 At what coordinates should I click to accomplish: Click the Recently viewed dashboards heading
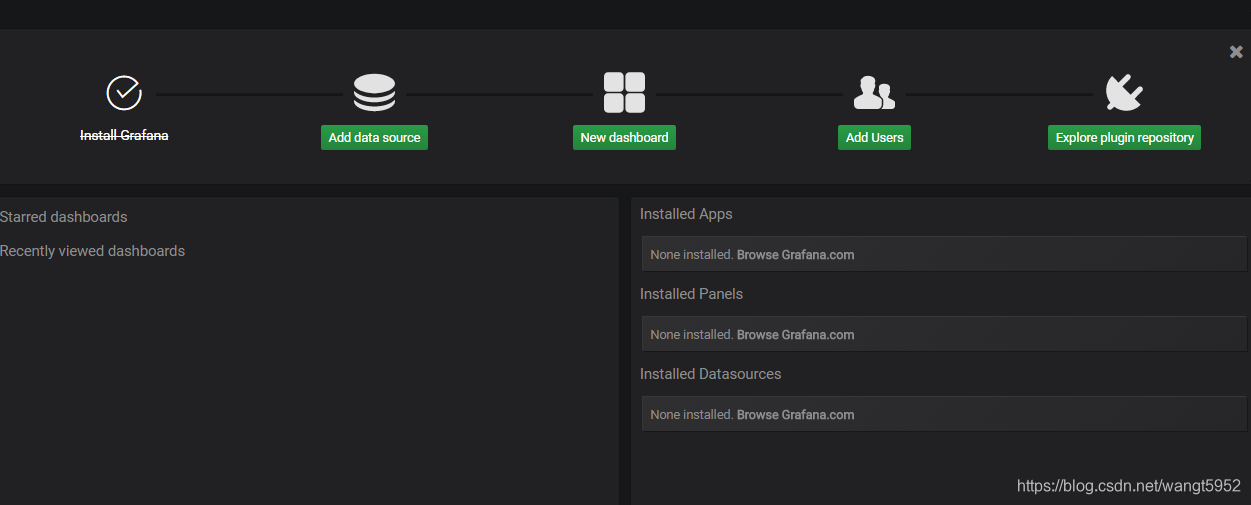92,251
